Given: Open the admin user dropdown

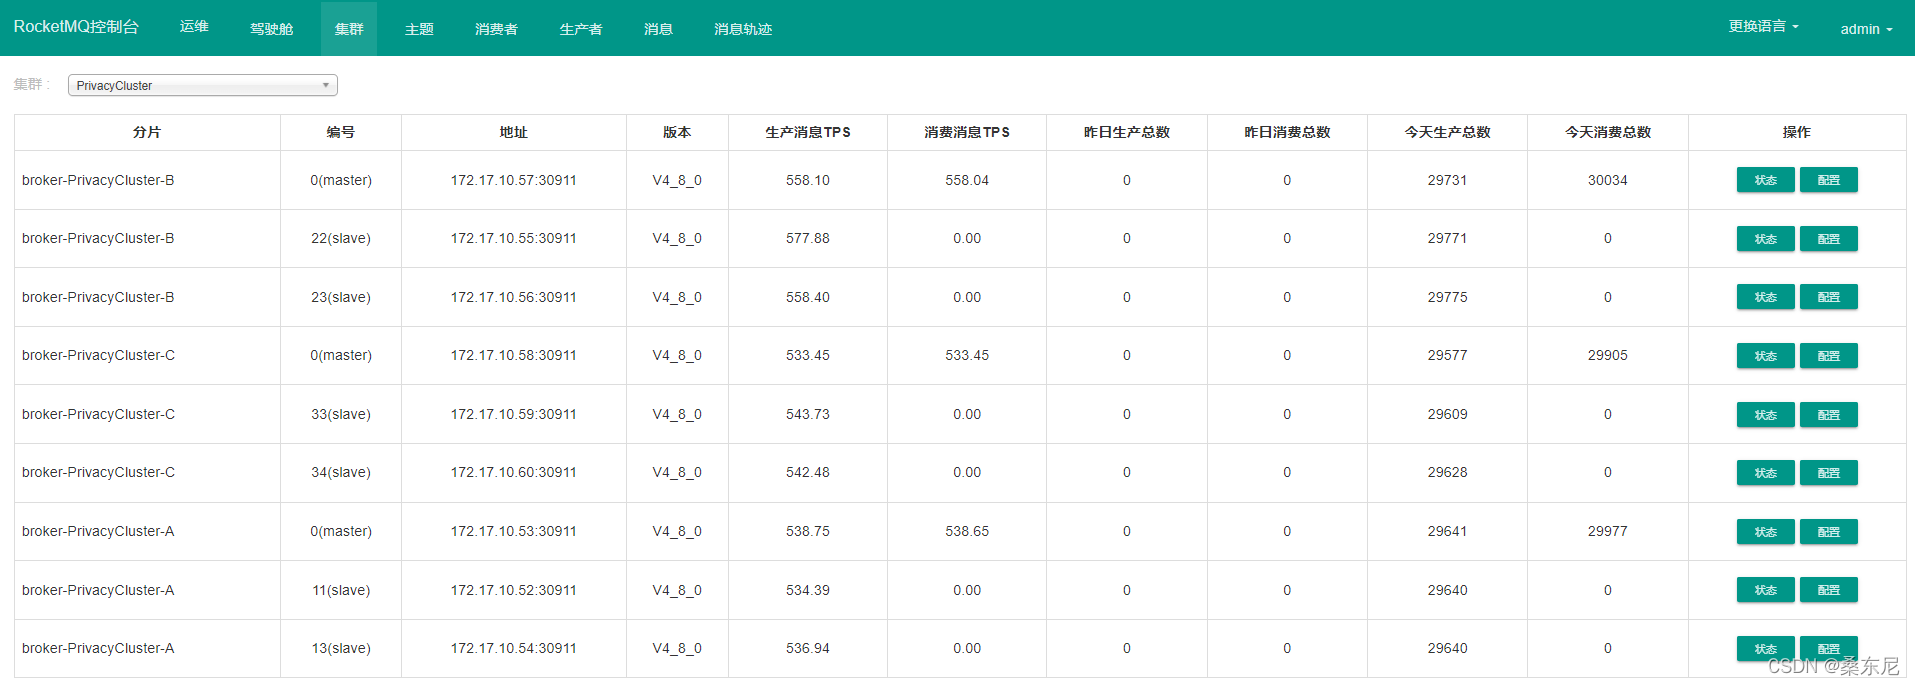Looking at the screenshot, I should click(x=1866, y=29).
